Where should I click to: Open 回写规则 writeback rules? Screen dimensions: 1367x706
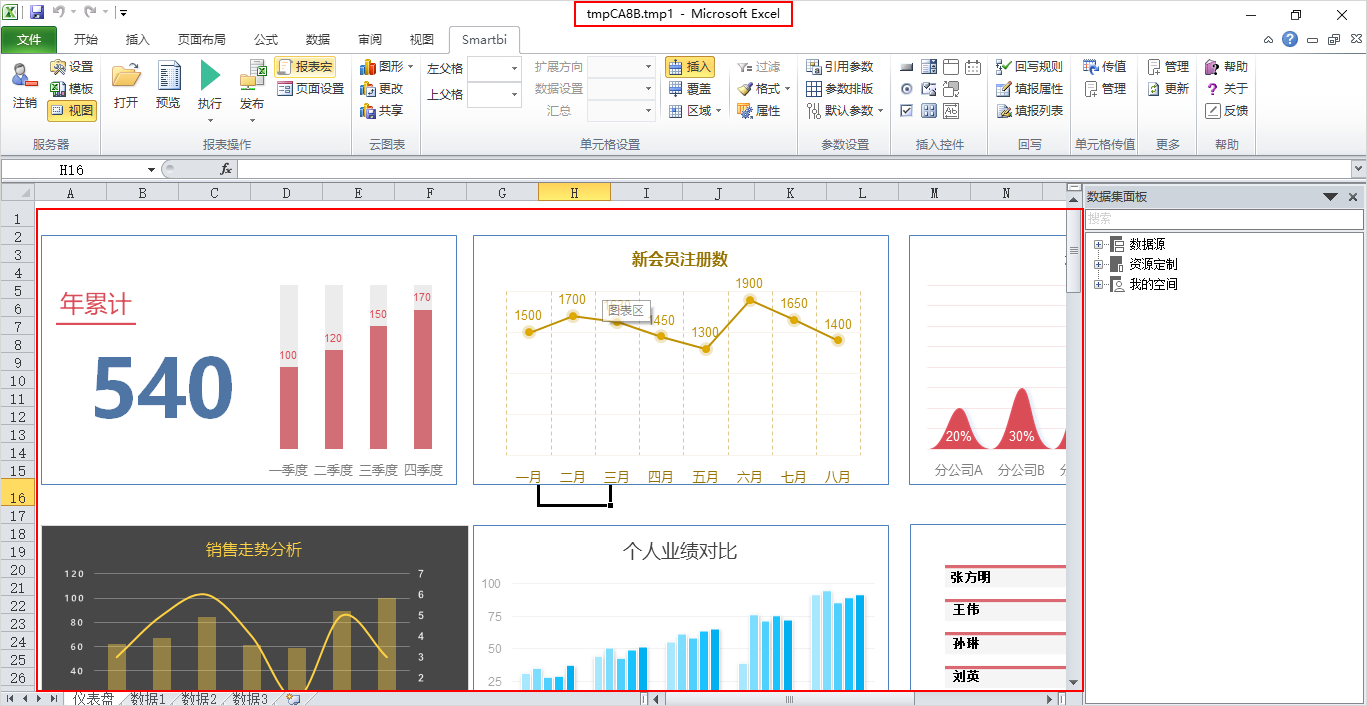coord(1030,66)
